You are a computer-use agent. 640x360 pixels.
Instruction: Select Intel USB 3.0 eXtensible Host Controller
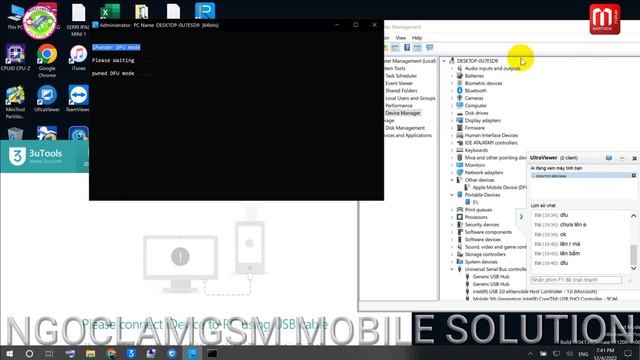coord(535,291)
